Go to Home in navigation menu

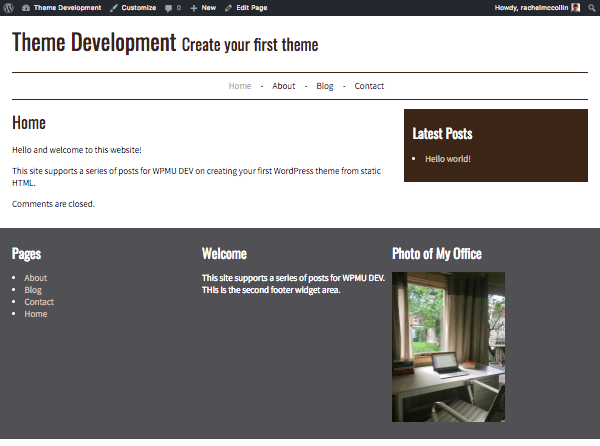(x=240, y=86)
